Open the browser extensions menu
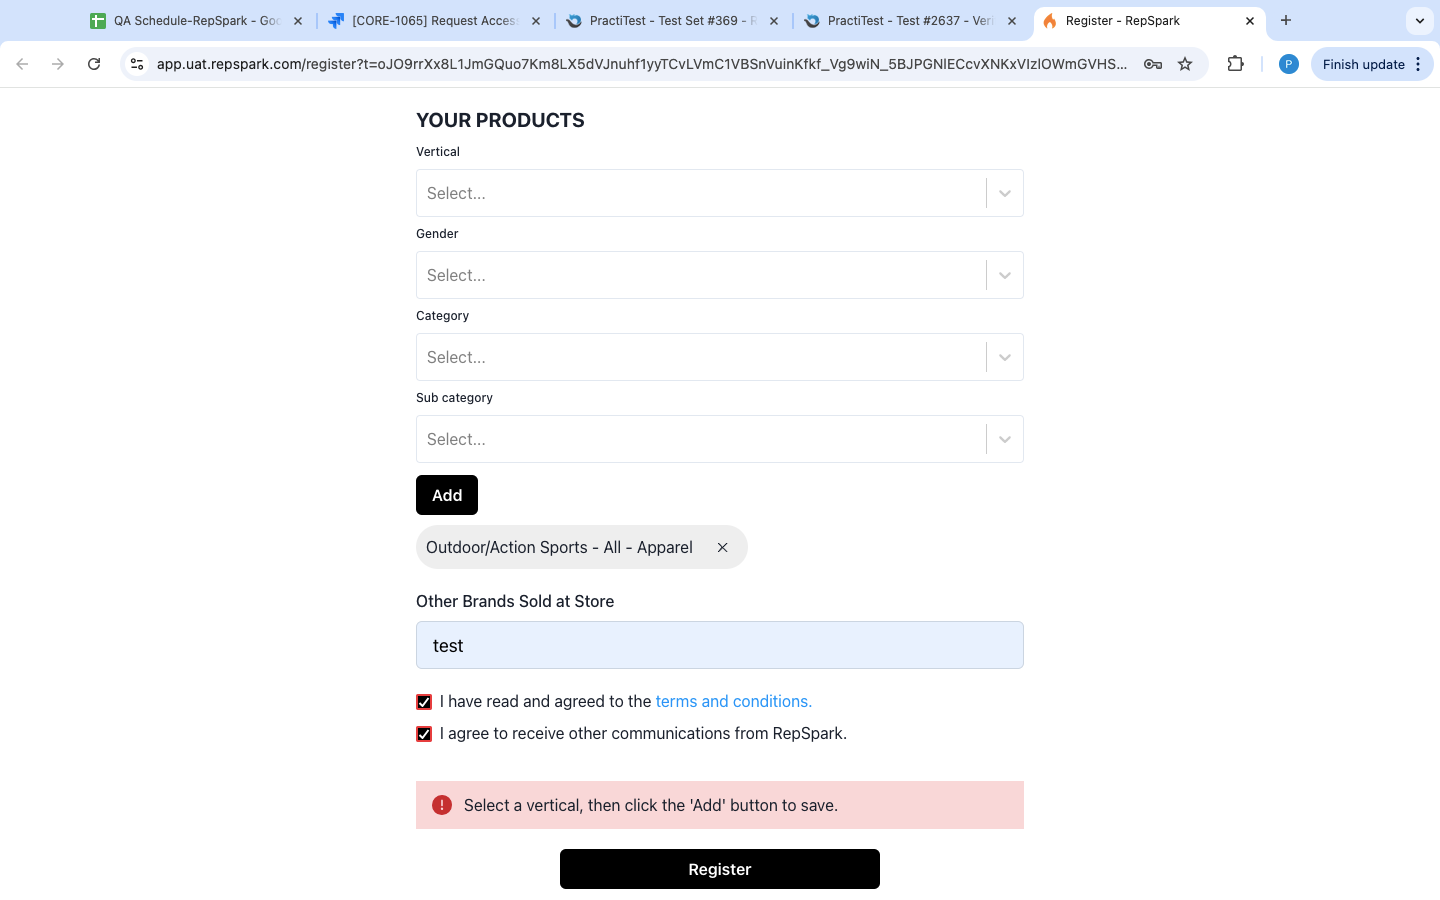Viewport: 1440px width, 900px height. coord(1236,64)
